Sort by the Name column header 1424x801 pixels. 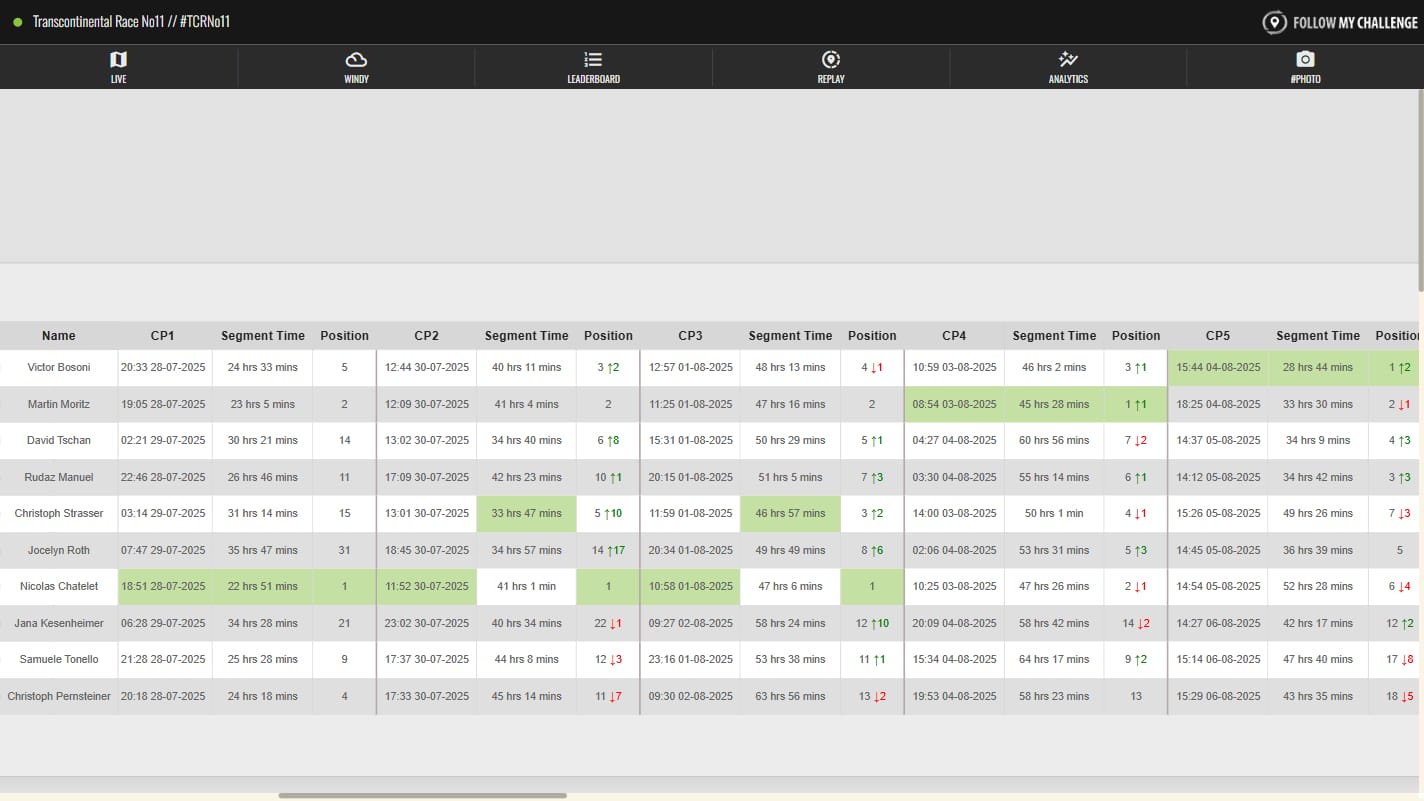(x=59, y=336)
